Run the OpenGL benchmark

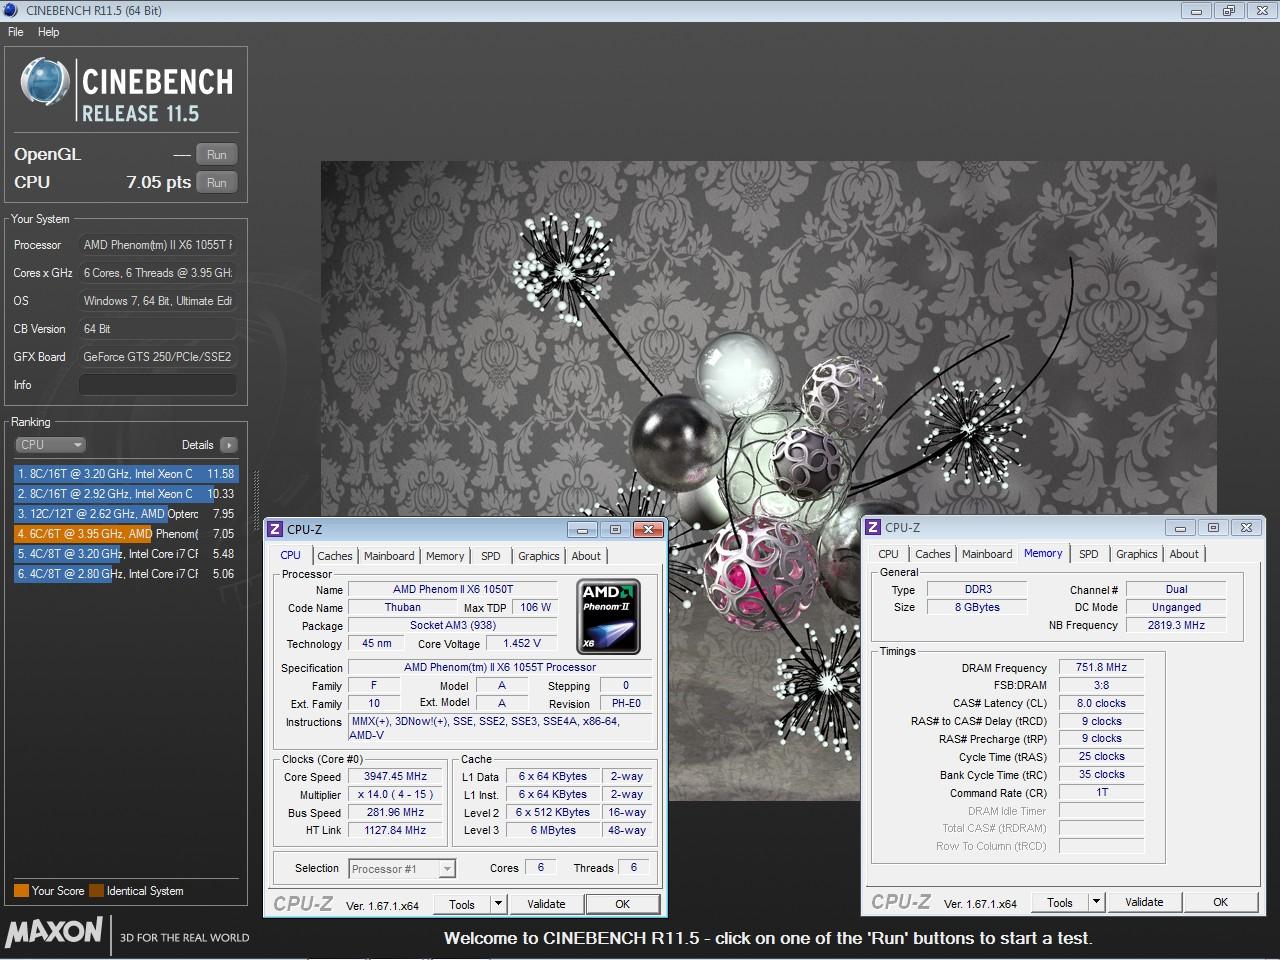(217, 154)
